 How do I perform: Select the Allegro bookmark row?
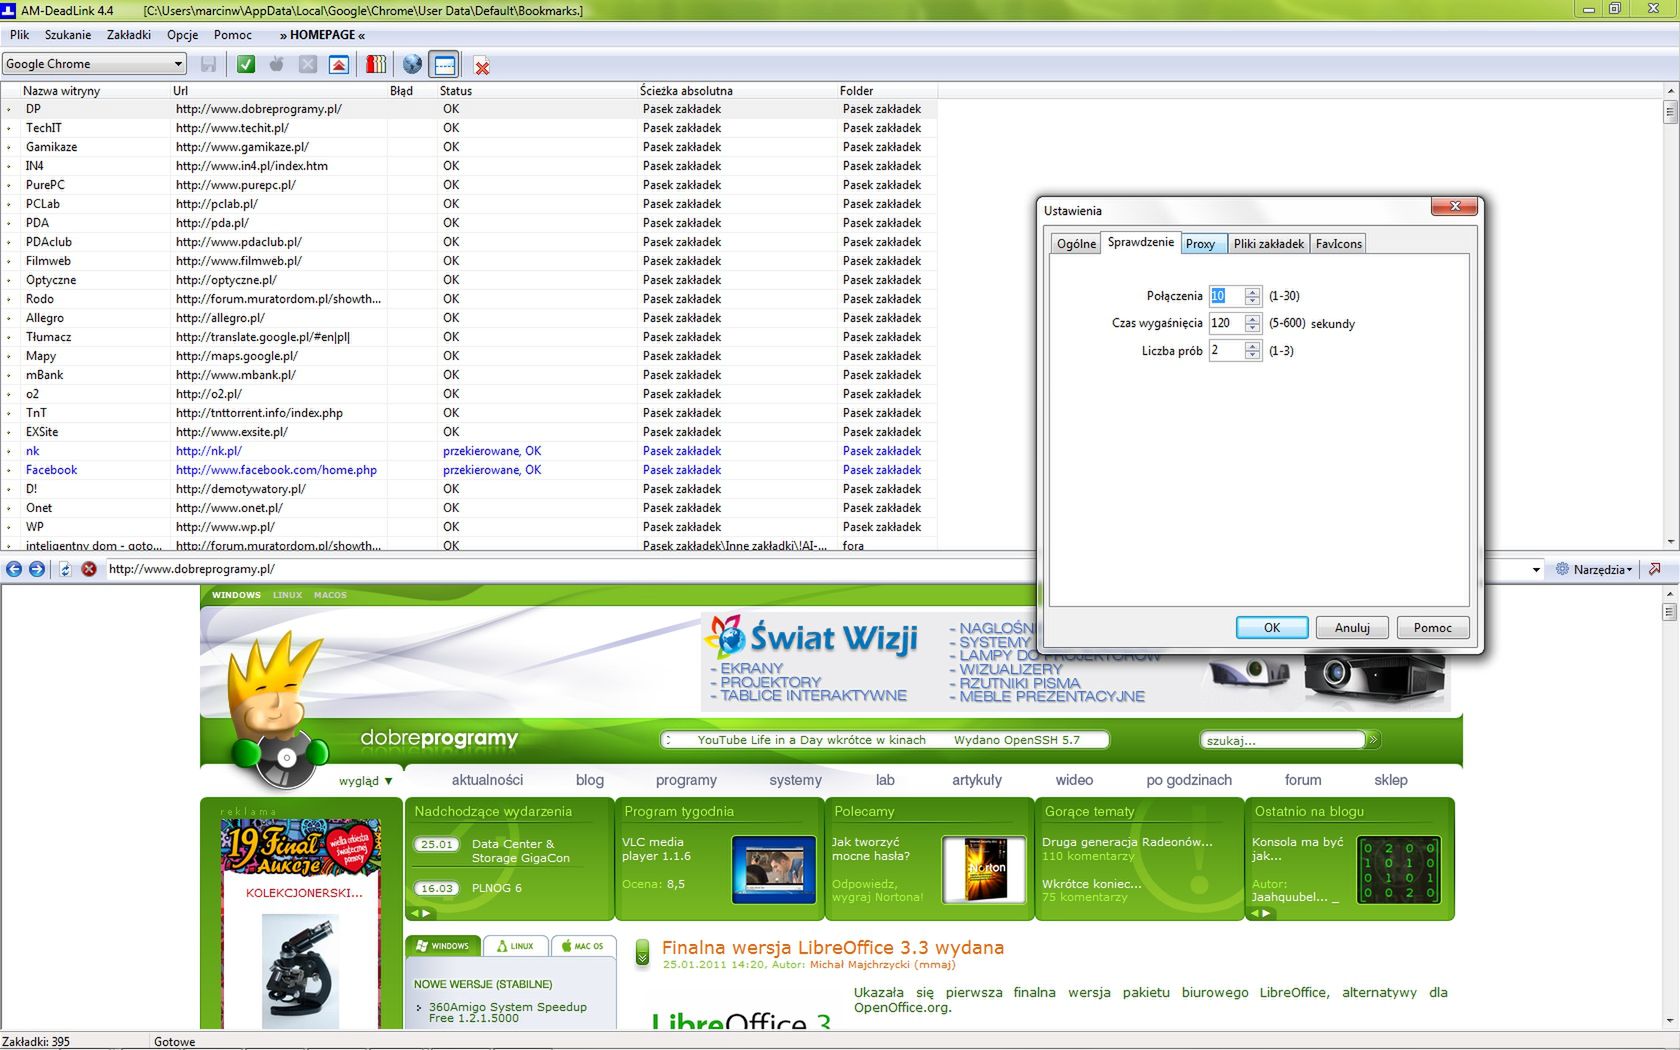pos(470,318)
